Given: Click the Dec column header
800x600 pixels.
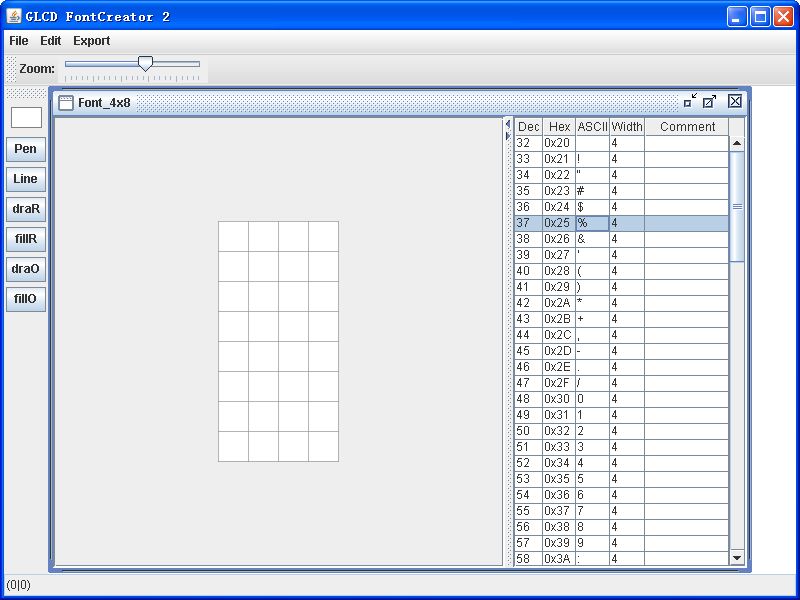Looking at the screenshot, I should point(529,127).
